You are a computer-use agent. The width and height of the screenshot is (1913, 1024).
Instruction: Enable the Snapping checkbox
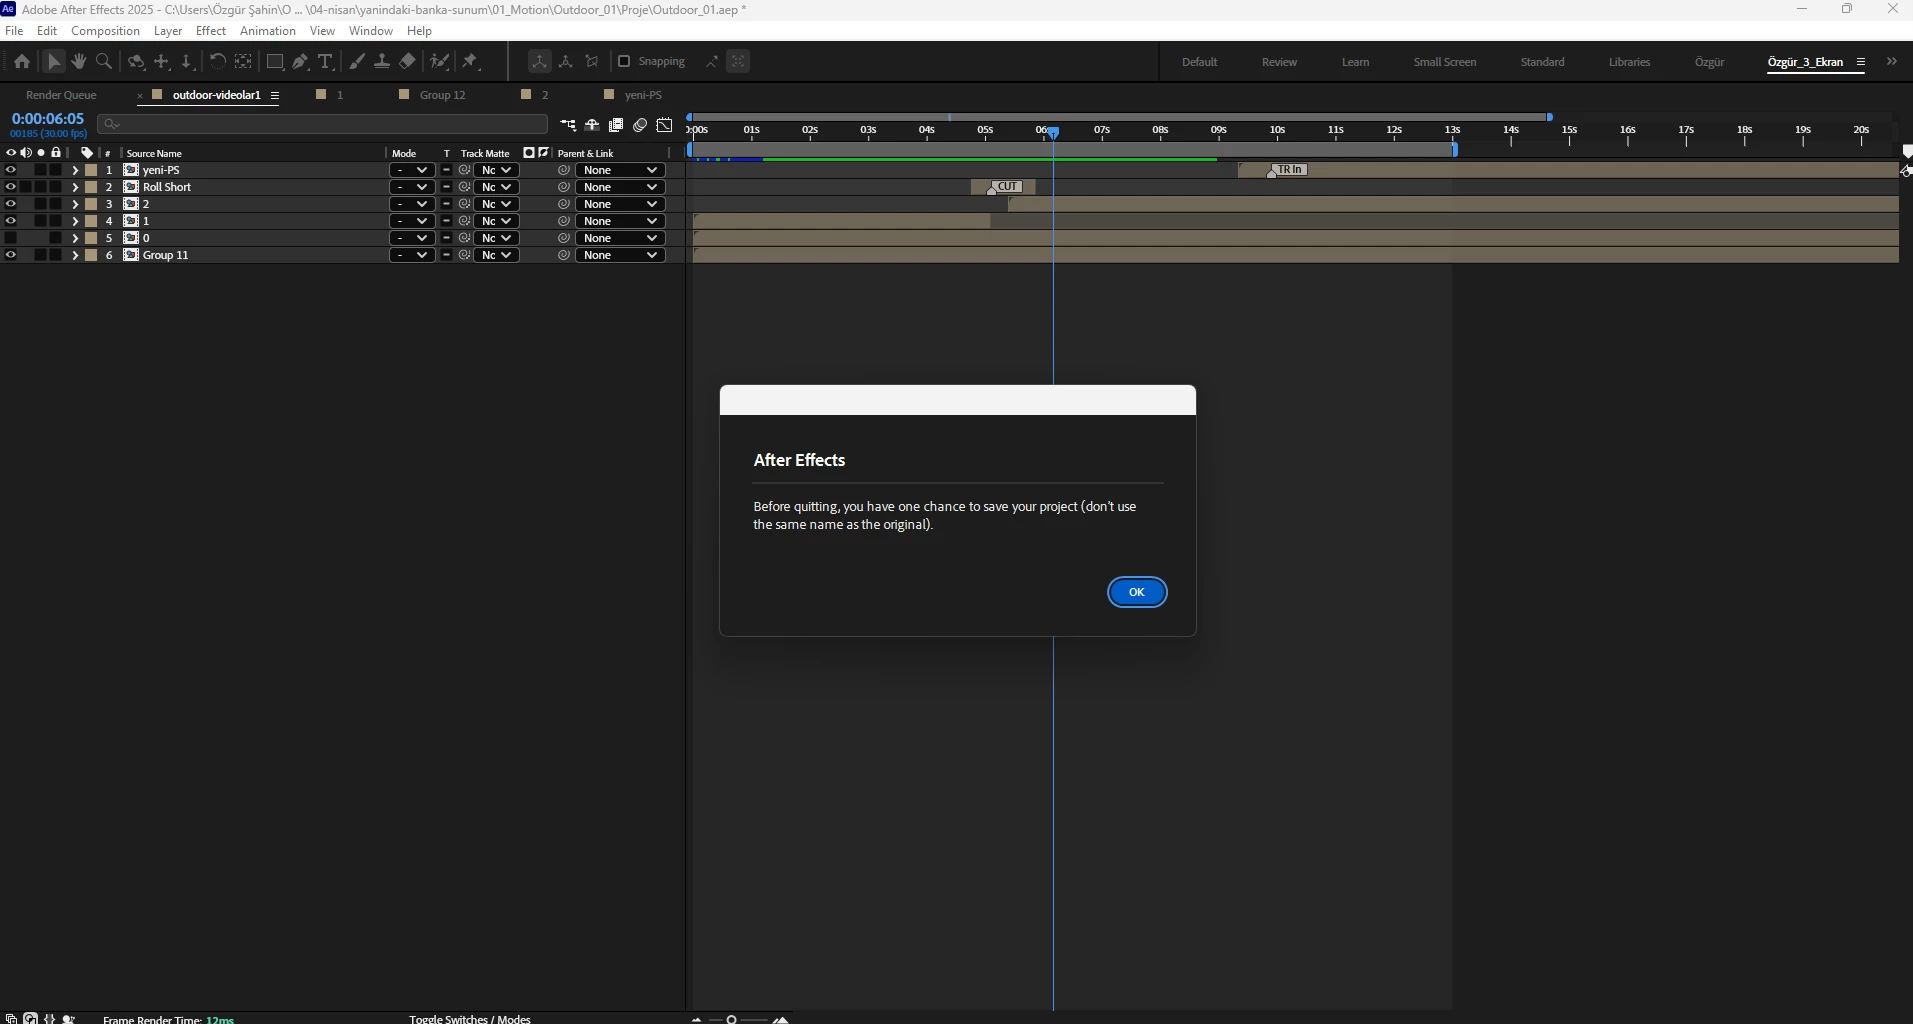point(624,62)
